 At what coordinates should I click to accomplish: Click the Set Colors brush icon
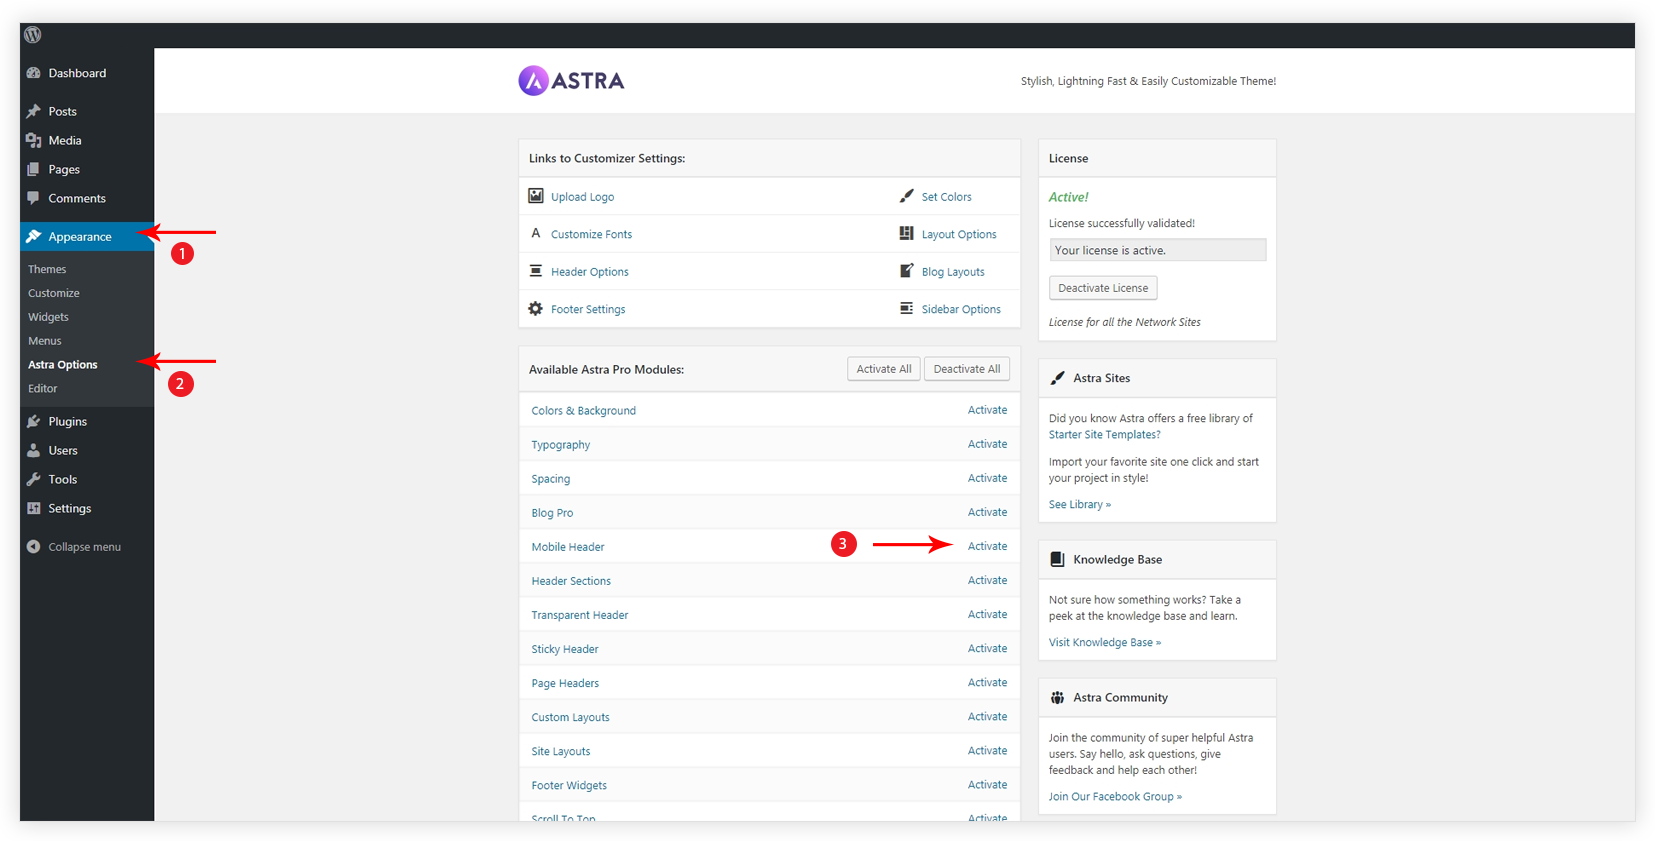point(907,196)
